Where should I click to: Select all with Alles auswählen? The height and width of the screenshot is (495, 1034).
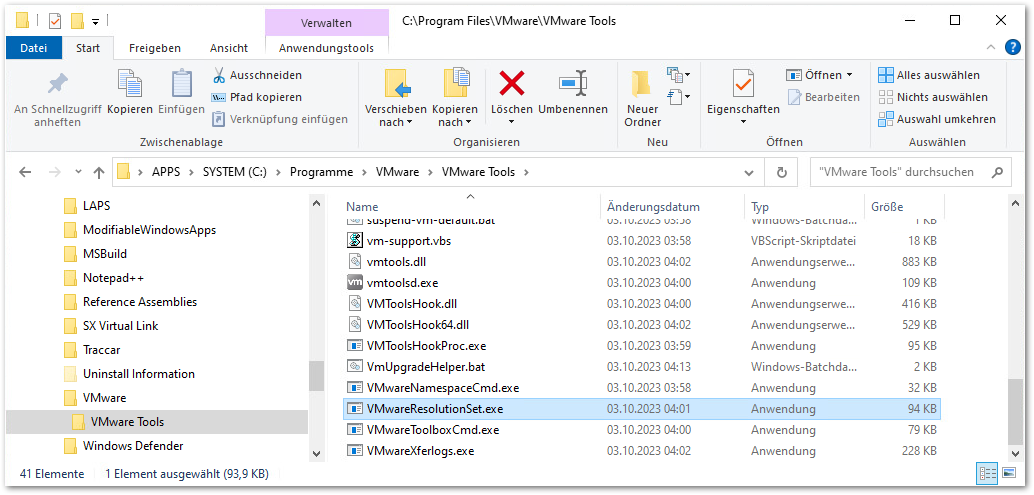pos(928,75)
